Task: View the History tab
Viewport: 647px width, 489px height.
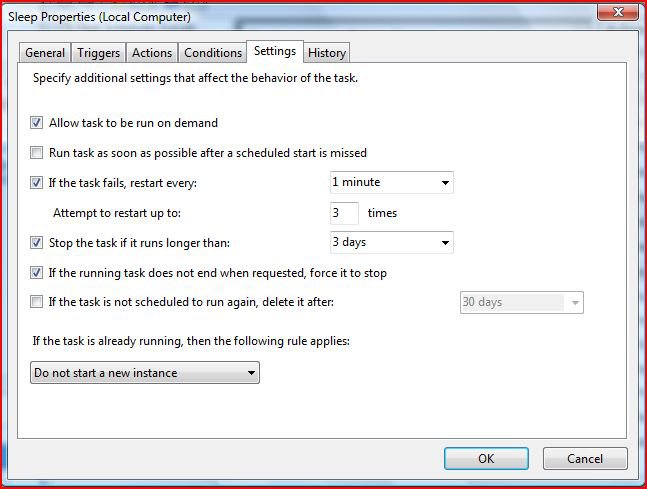Action: (x=327, y=53)
